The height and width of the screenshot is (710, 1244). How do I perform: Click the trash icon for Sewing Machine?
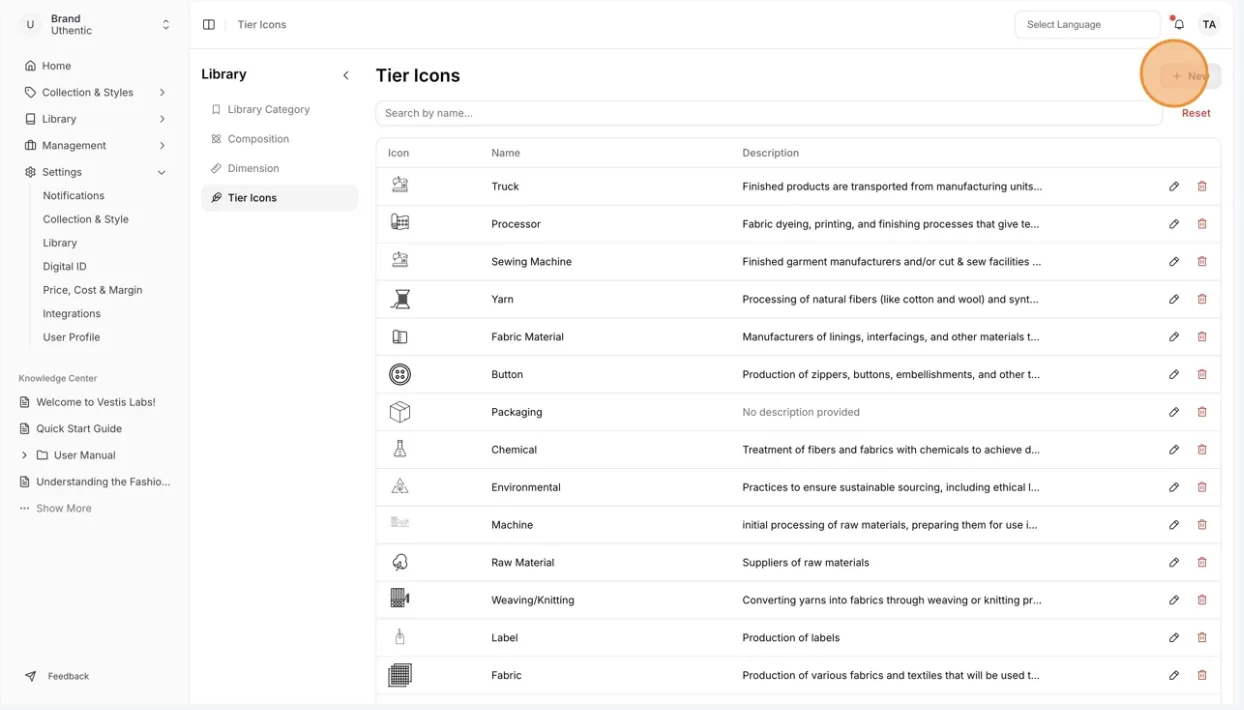pyautogui.click(x=1202, y=261)
